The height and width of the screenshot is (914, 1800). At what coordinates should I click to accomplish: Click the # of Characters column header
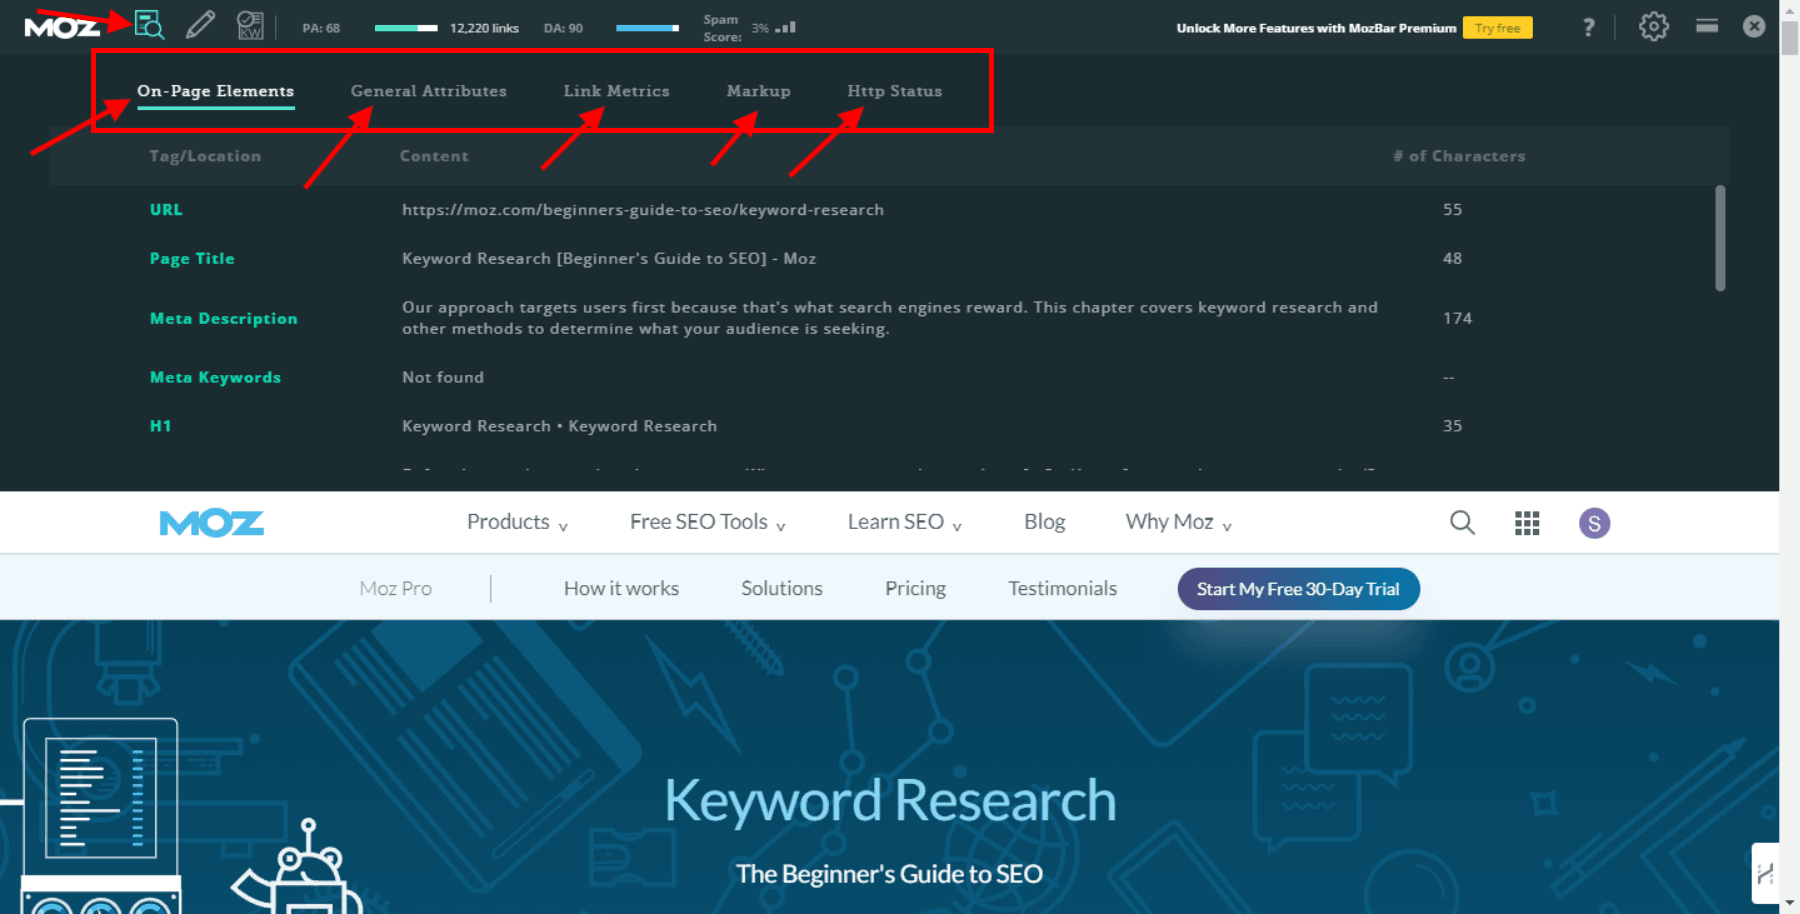[x=1459, y=156]
